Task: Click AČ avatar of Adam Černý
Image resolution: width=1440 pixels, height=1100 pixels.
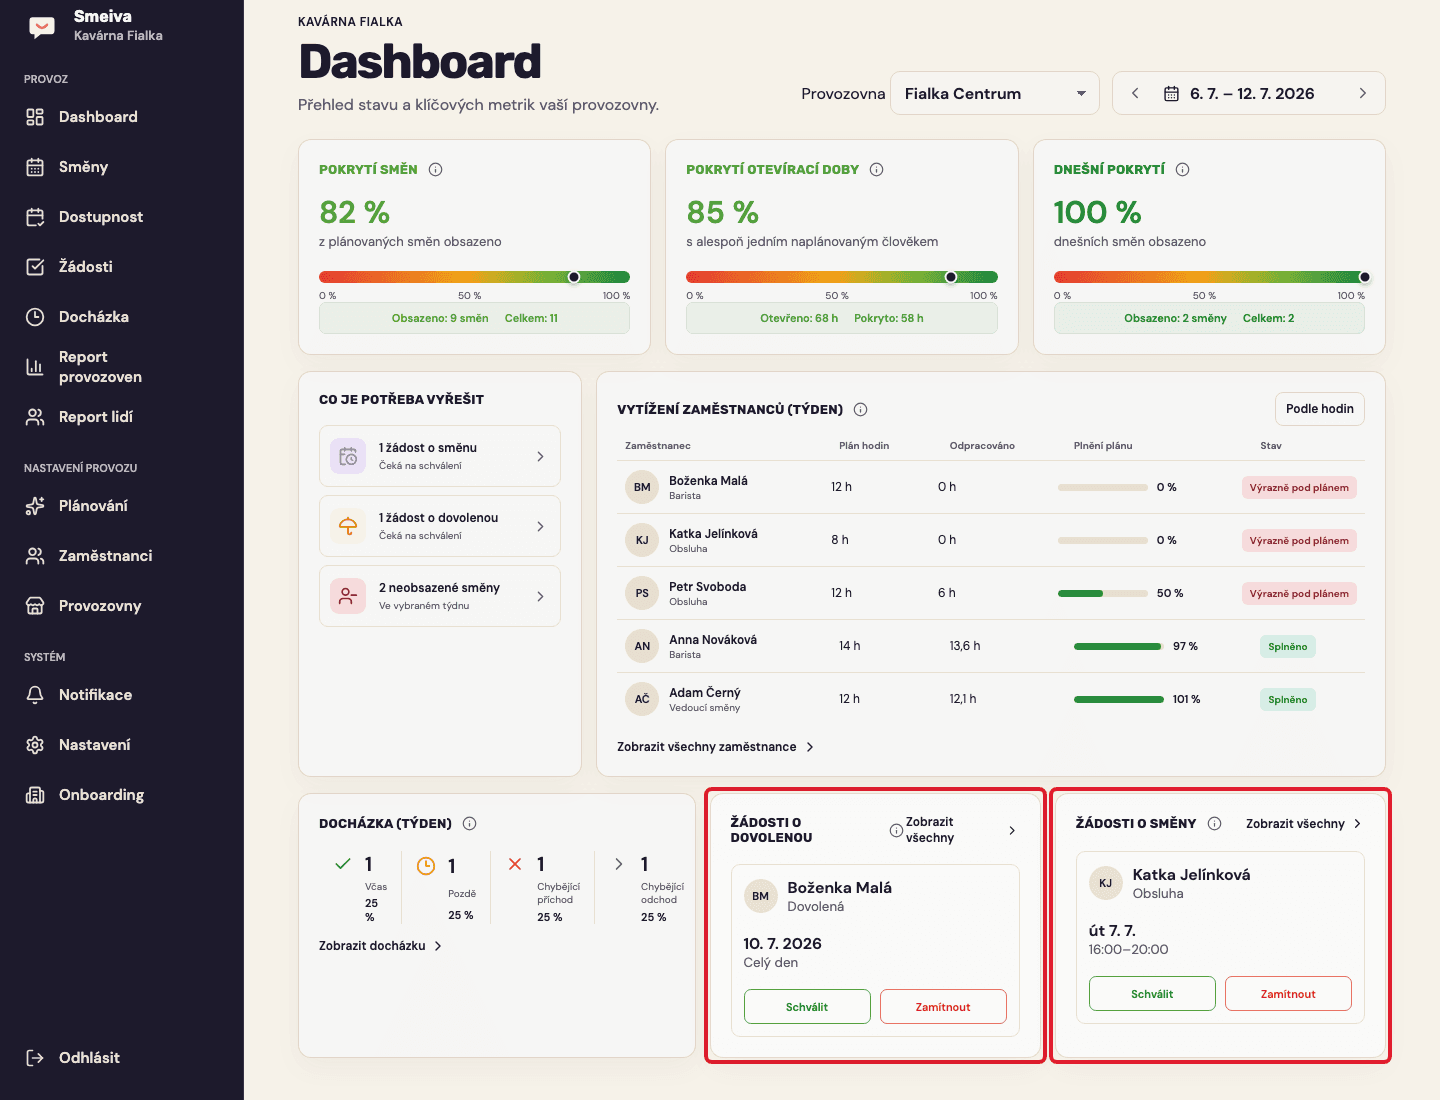Action: click(x=642, y=700)
